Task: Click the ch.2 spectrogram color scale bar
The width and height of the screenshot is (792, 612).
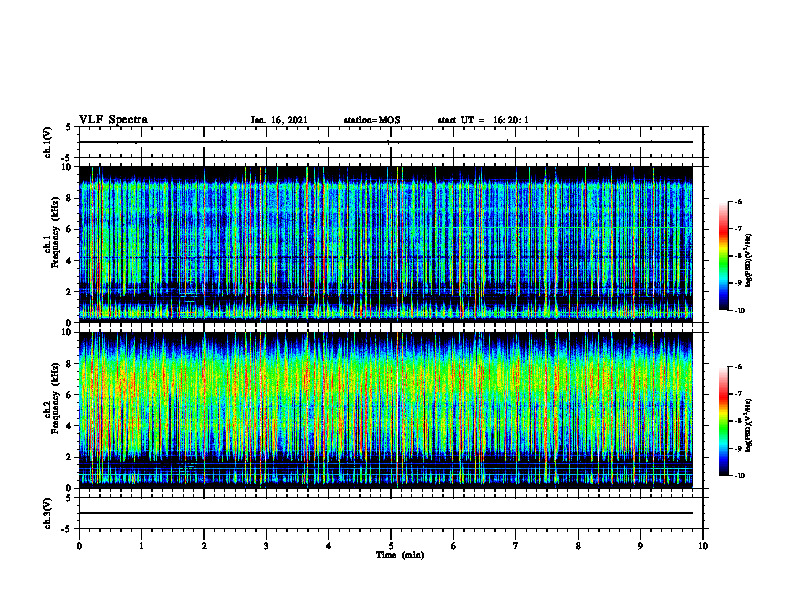Action: [723, 421]
